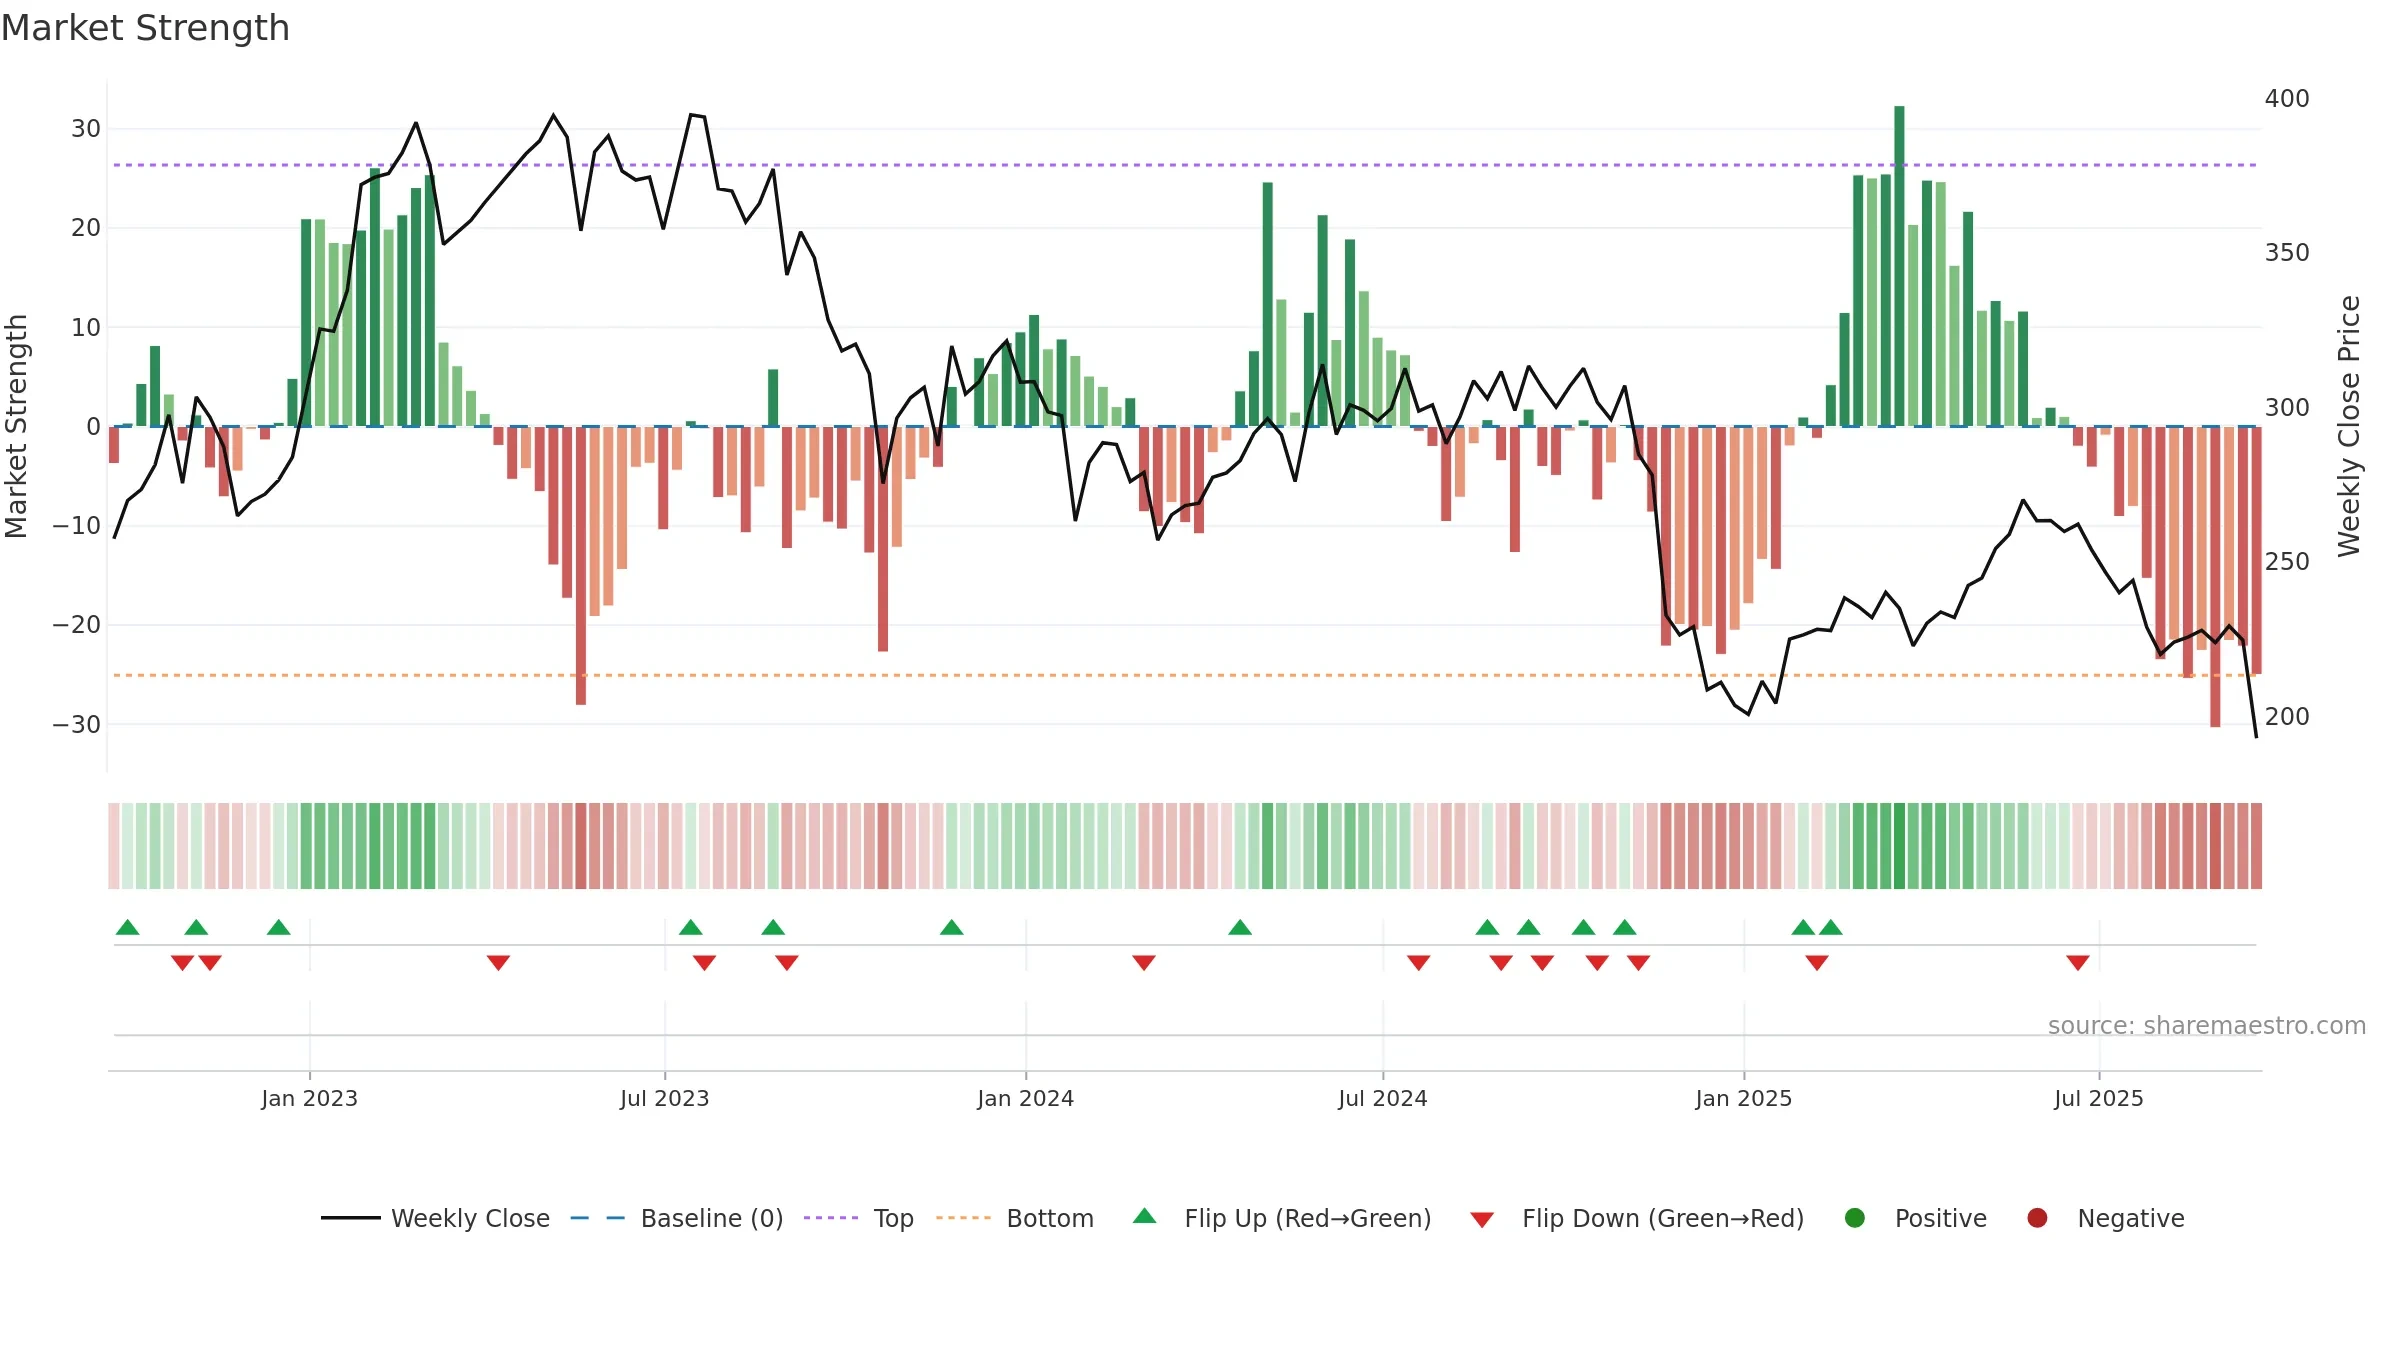Screen dimensions: 2400x1350
Task: Click the Jul 2025 x-axis label
Action: (x=2098, y=1098)
